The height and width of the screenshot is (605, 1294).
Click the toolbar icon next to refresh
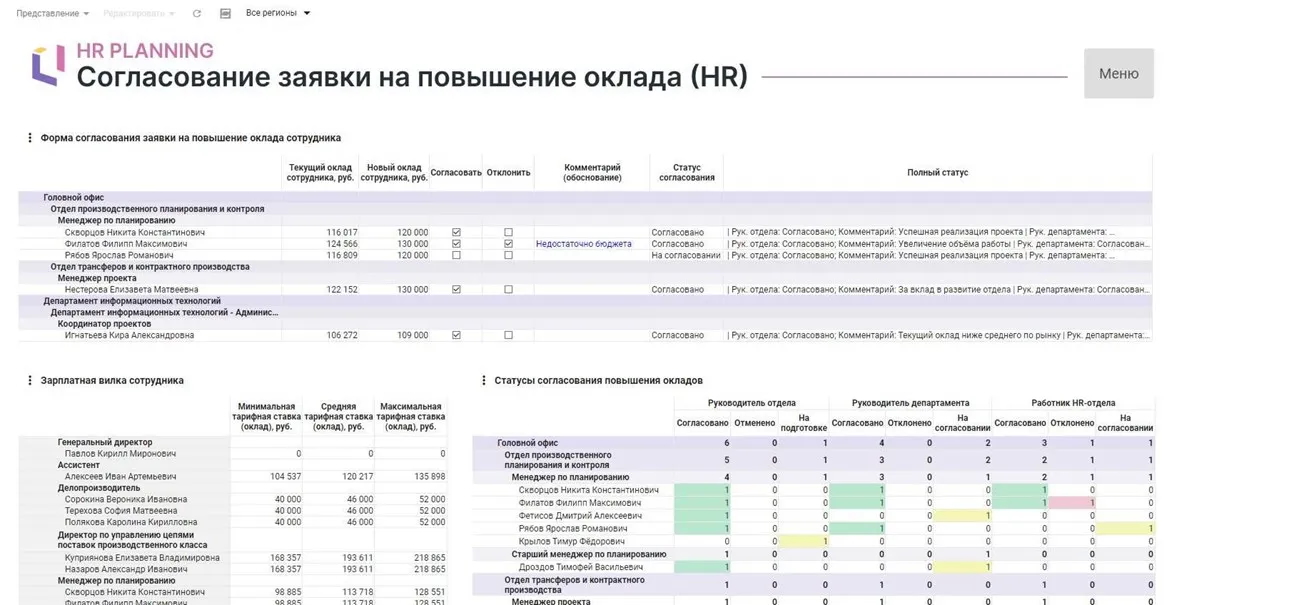pos(225,13)
